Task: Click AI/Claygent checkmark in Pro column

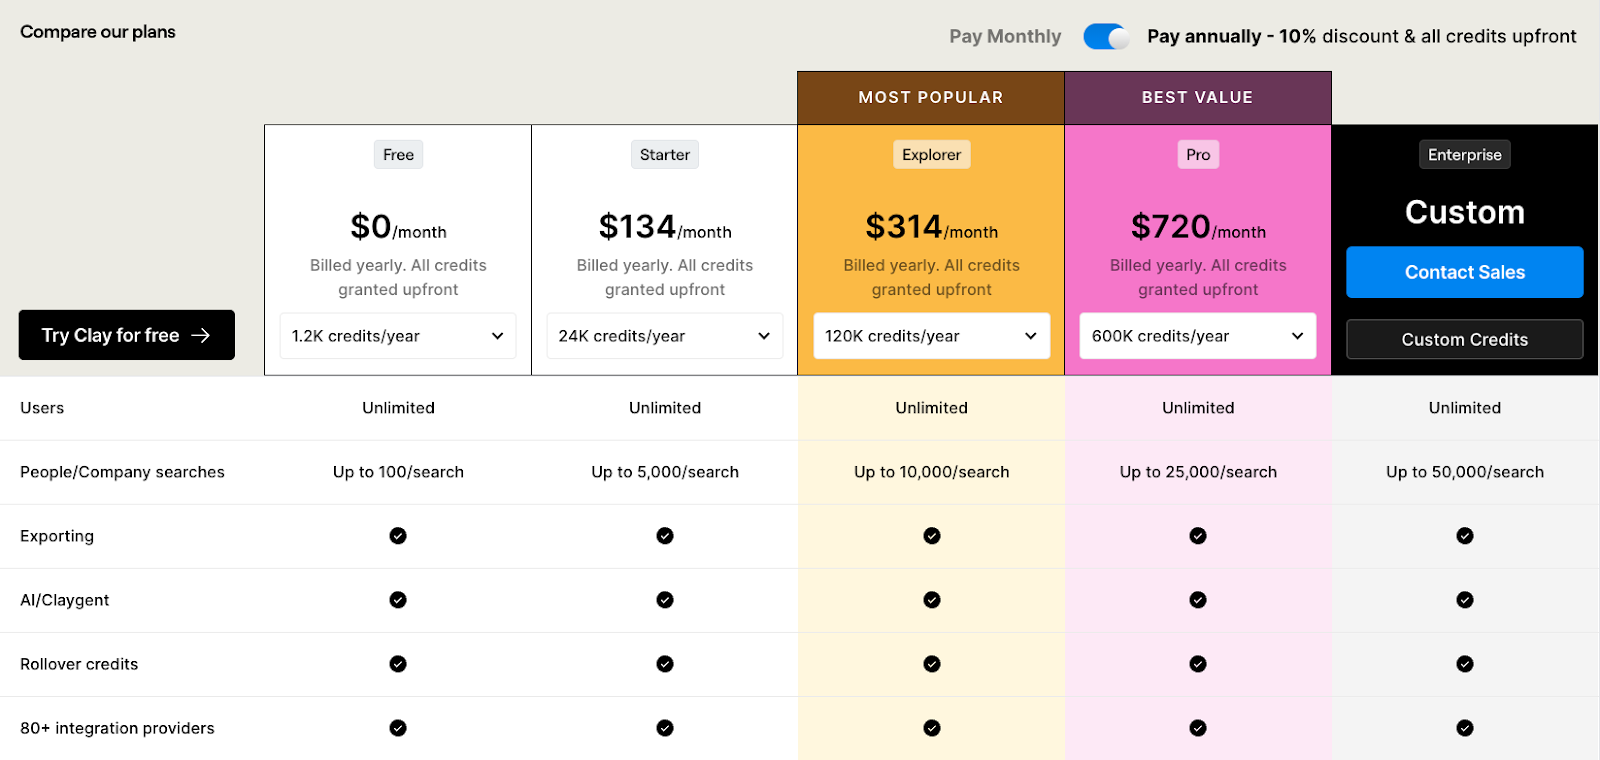Action: (x=1198, y=600)
